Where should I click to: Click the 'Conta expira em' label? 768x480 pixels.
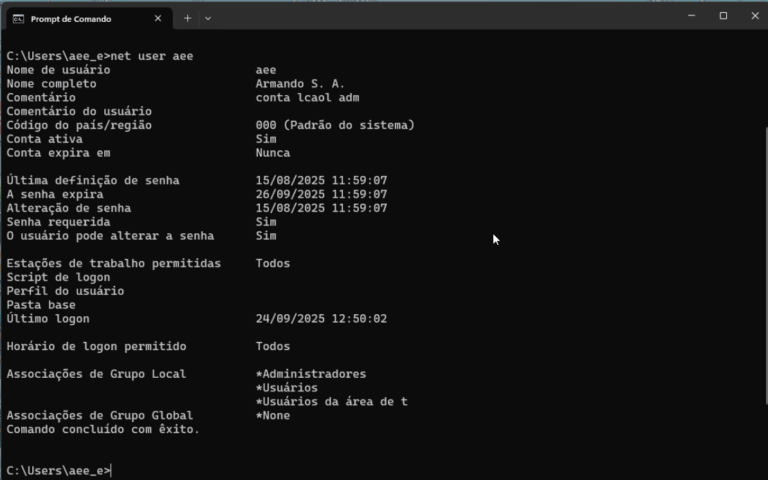point(58,153)
